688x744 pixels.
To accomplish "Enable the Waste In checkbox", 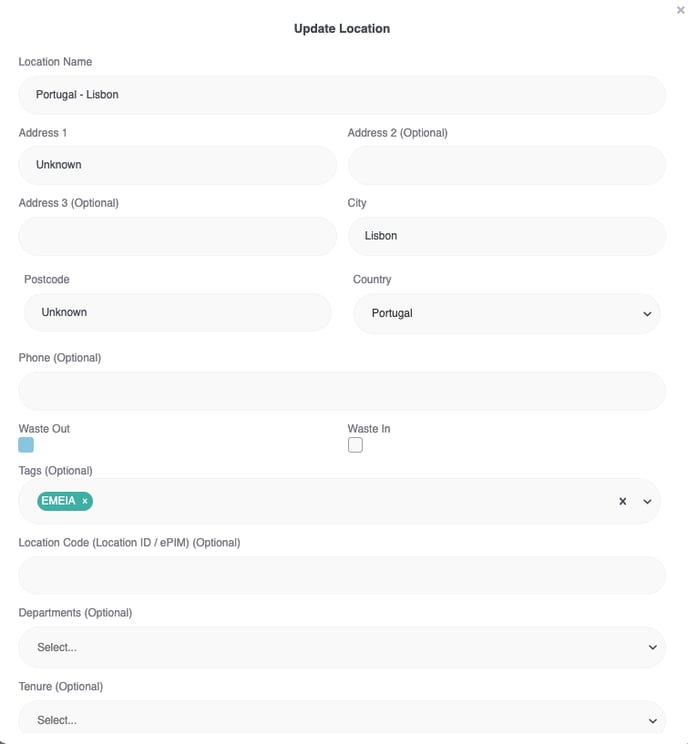I will 355,445.
